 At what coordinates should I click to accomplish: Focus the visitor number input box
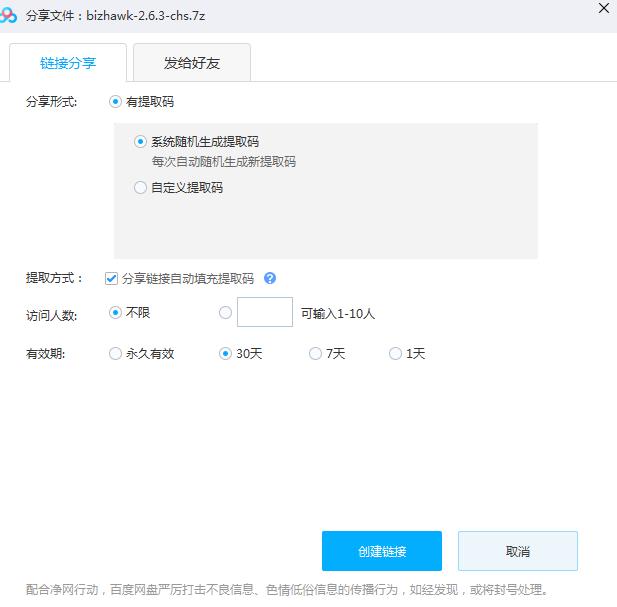coord(265,313)
